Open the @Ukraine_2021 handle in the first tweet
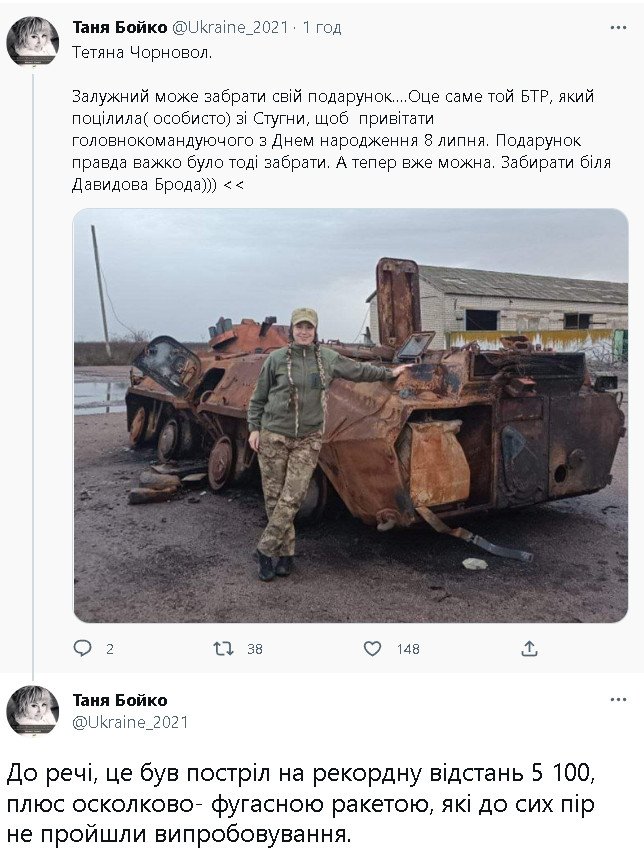The image size is (644, 855). pyautogui.click(x=230, y=27)
